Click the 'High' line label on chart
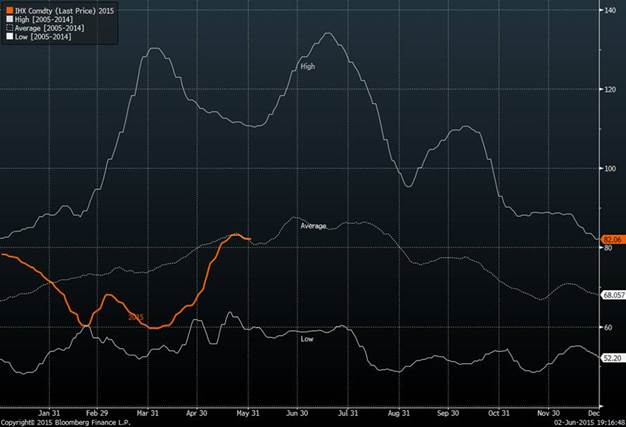This screenshot has width=626, height=427. 308,66
